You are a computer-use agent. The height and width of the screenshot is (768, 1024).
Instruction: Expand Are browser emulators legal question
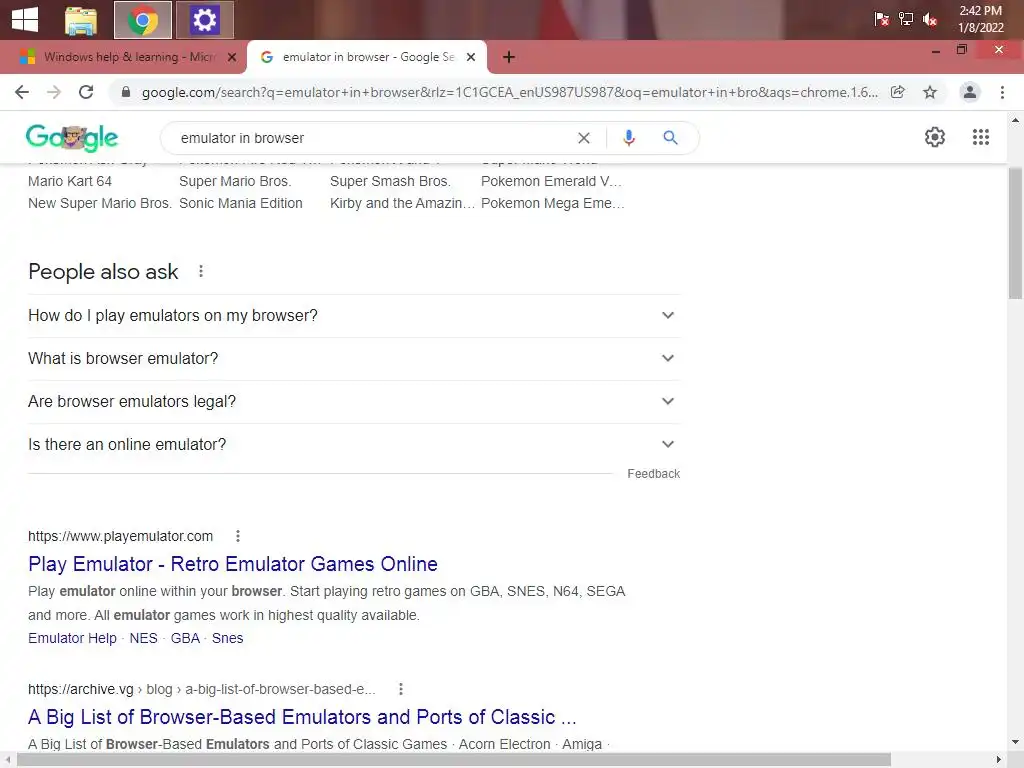click(x=354, y=402)
